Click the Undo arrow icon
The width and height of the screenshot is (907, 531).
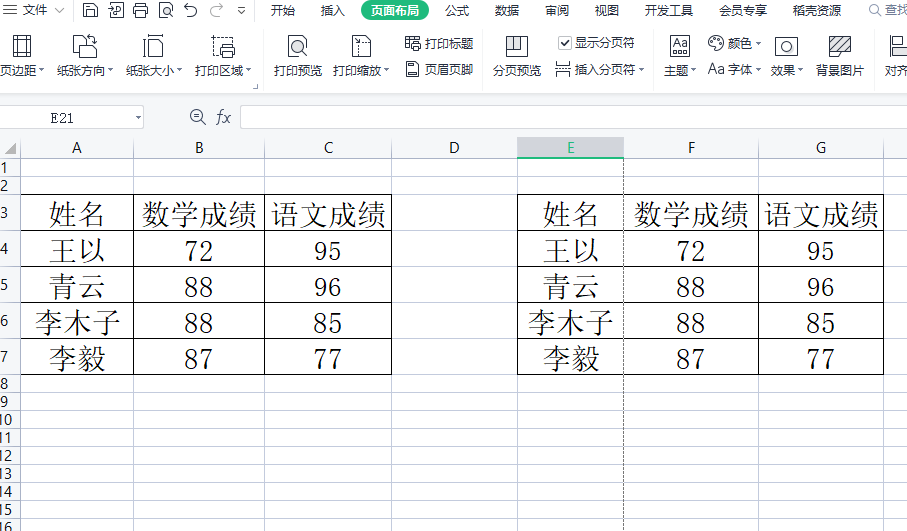click(x=191, y=10)
